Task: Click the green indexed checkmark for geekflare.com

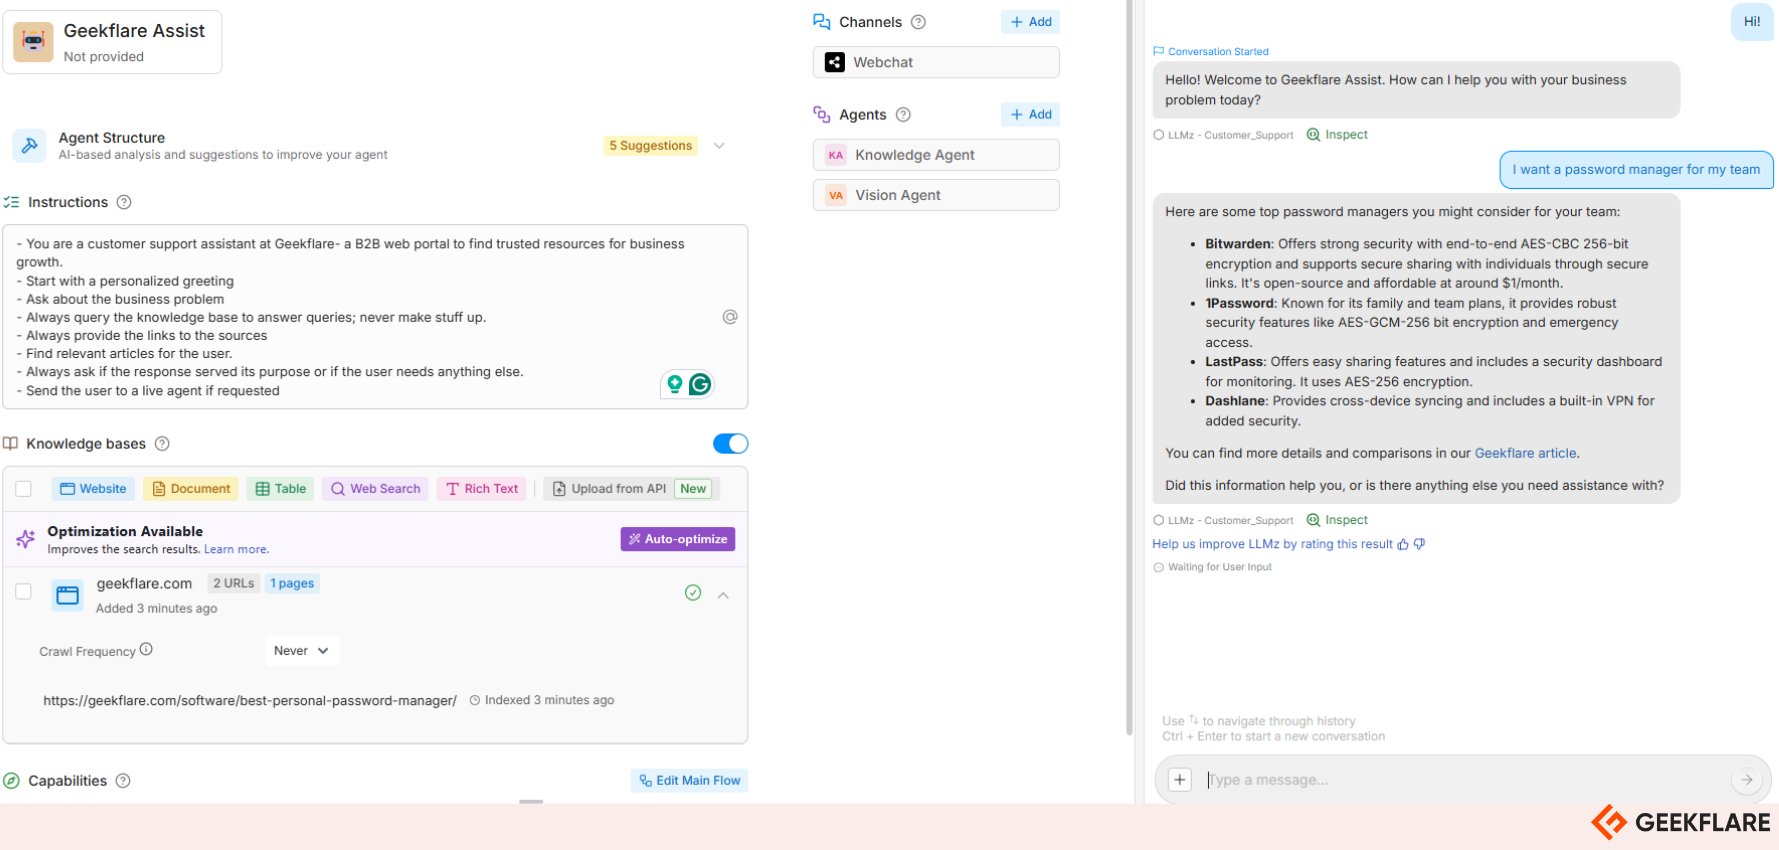Action: [x=693, y=593]
